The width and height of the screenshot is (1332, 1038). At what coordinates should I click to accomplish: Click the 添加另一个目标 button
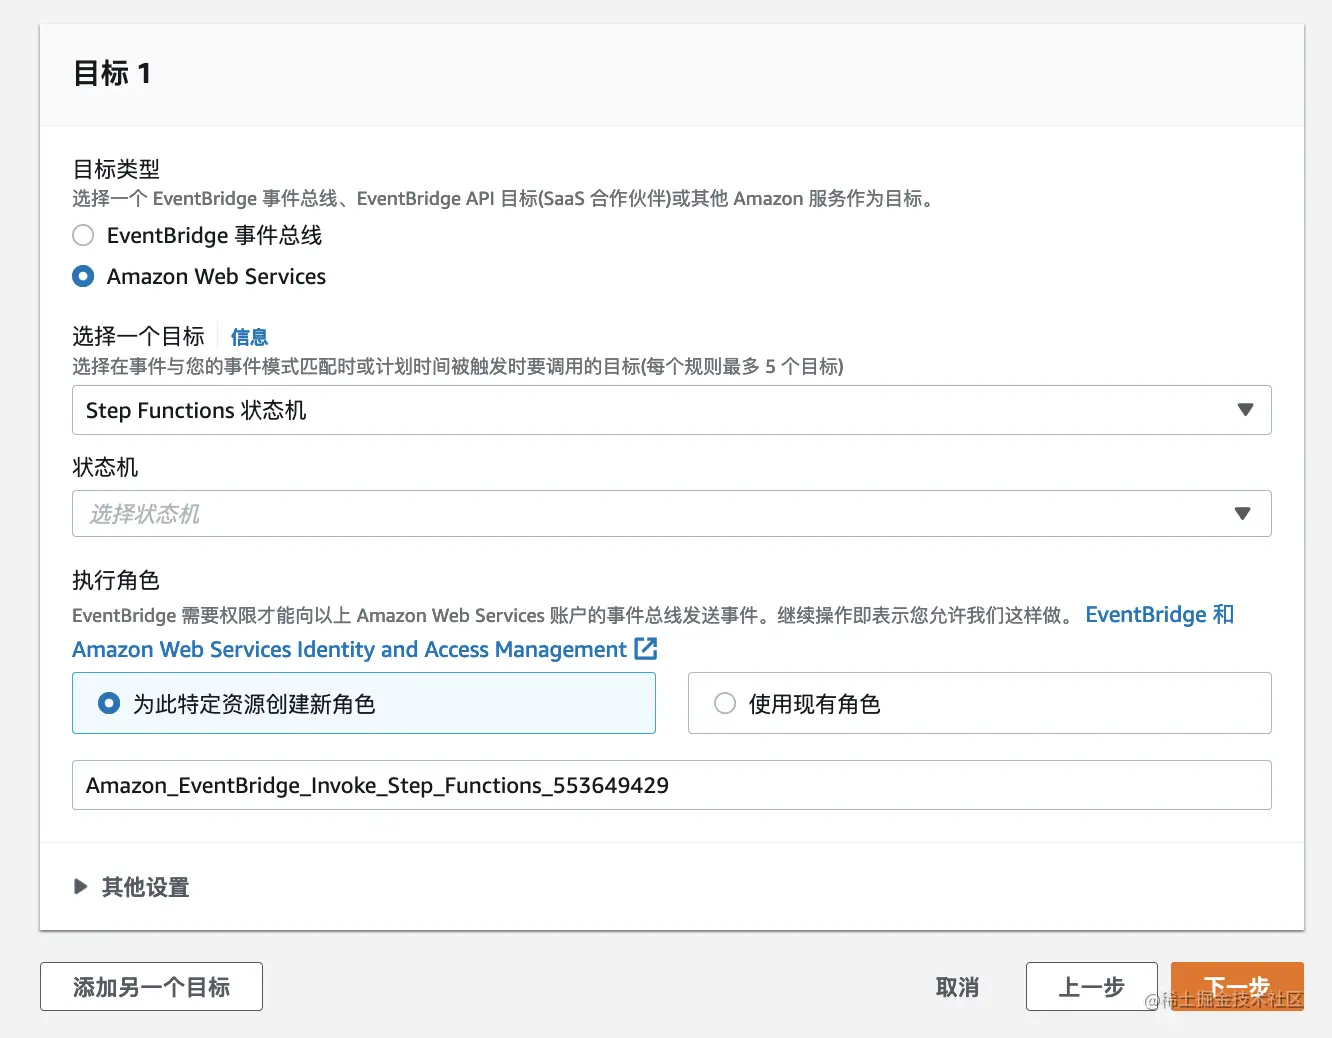pyautogui.click(x=151, y=987)
